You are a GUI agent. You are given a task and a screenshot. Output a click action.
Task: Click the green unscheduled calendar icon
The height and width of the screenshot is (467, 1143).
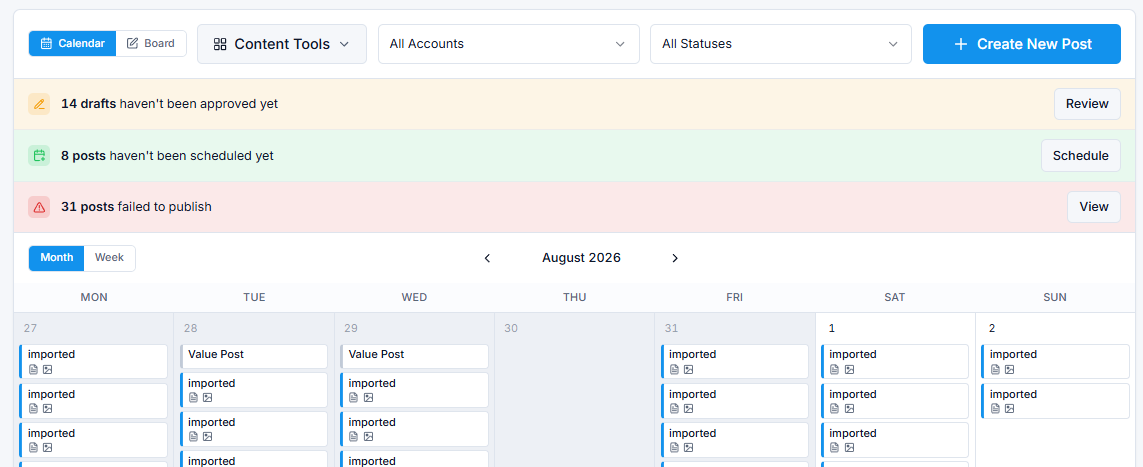coord(39,155)
